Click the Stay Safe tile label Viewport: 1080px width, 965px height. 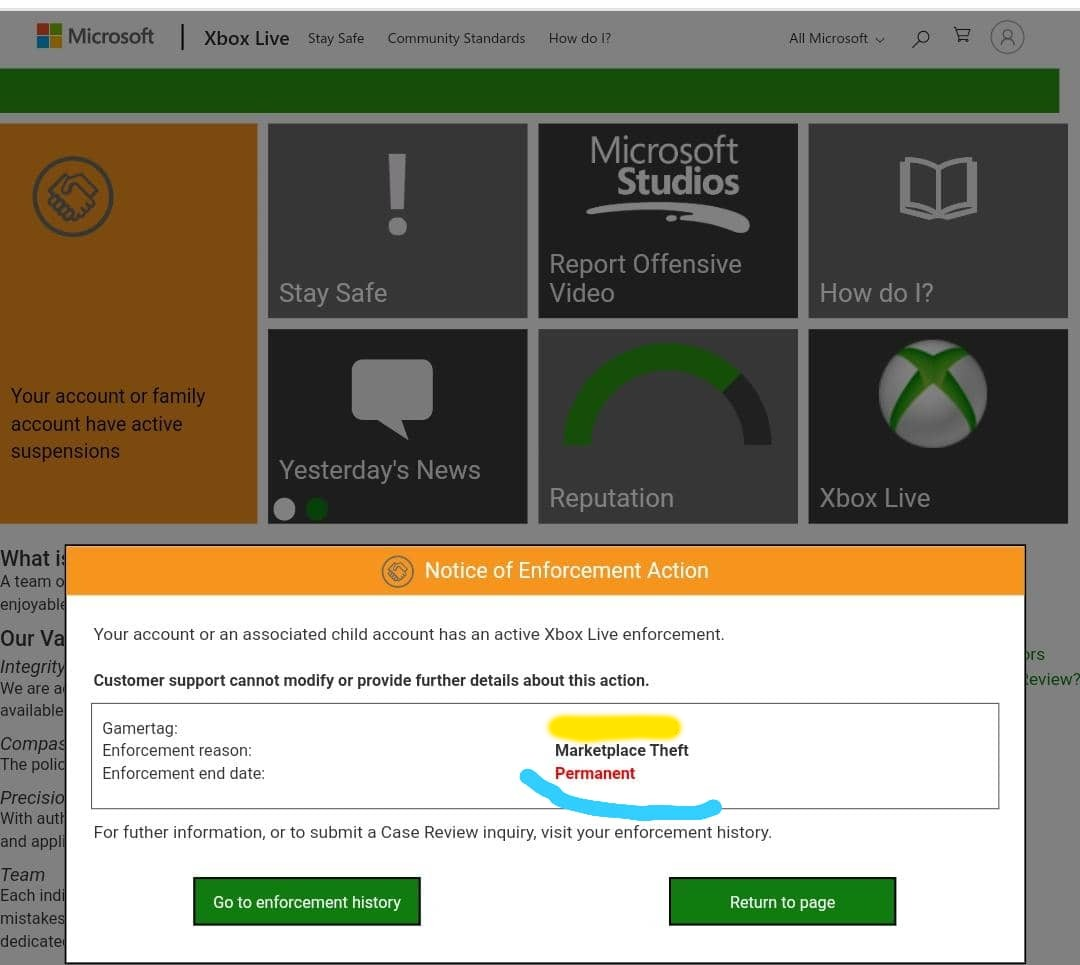coord(333,293)
